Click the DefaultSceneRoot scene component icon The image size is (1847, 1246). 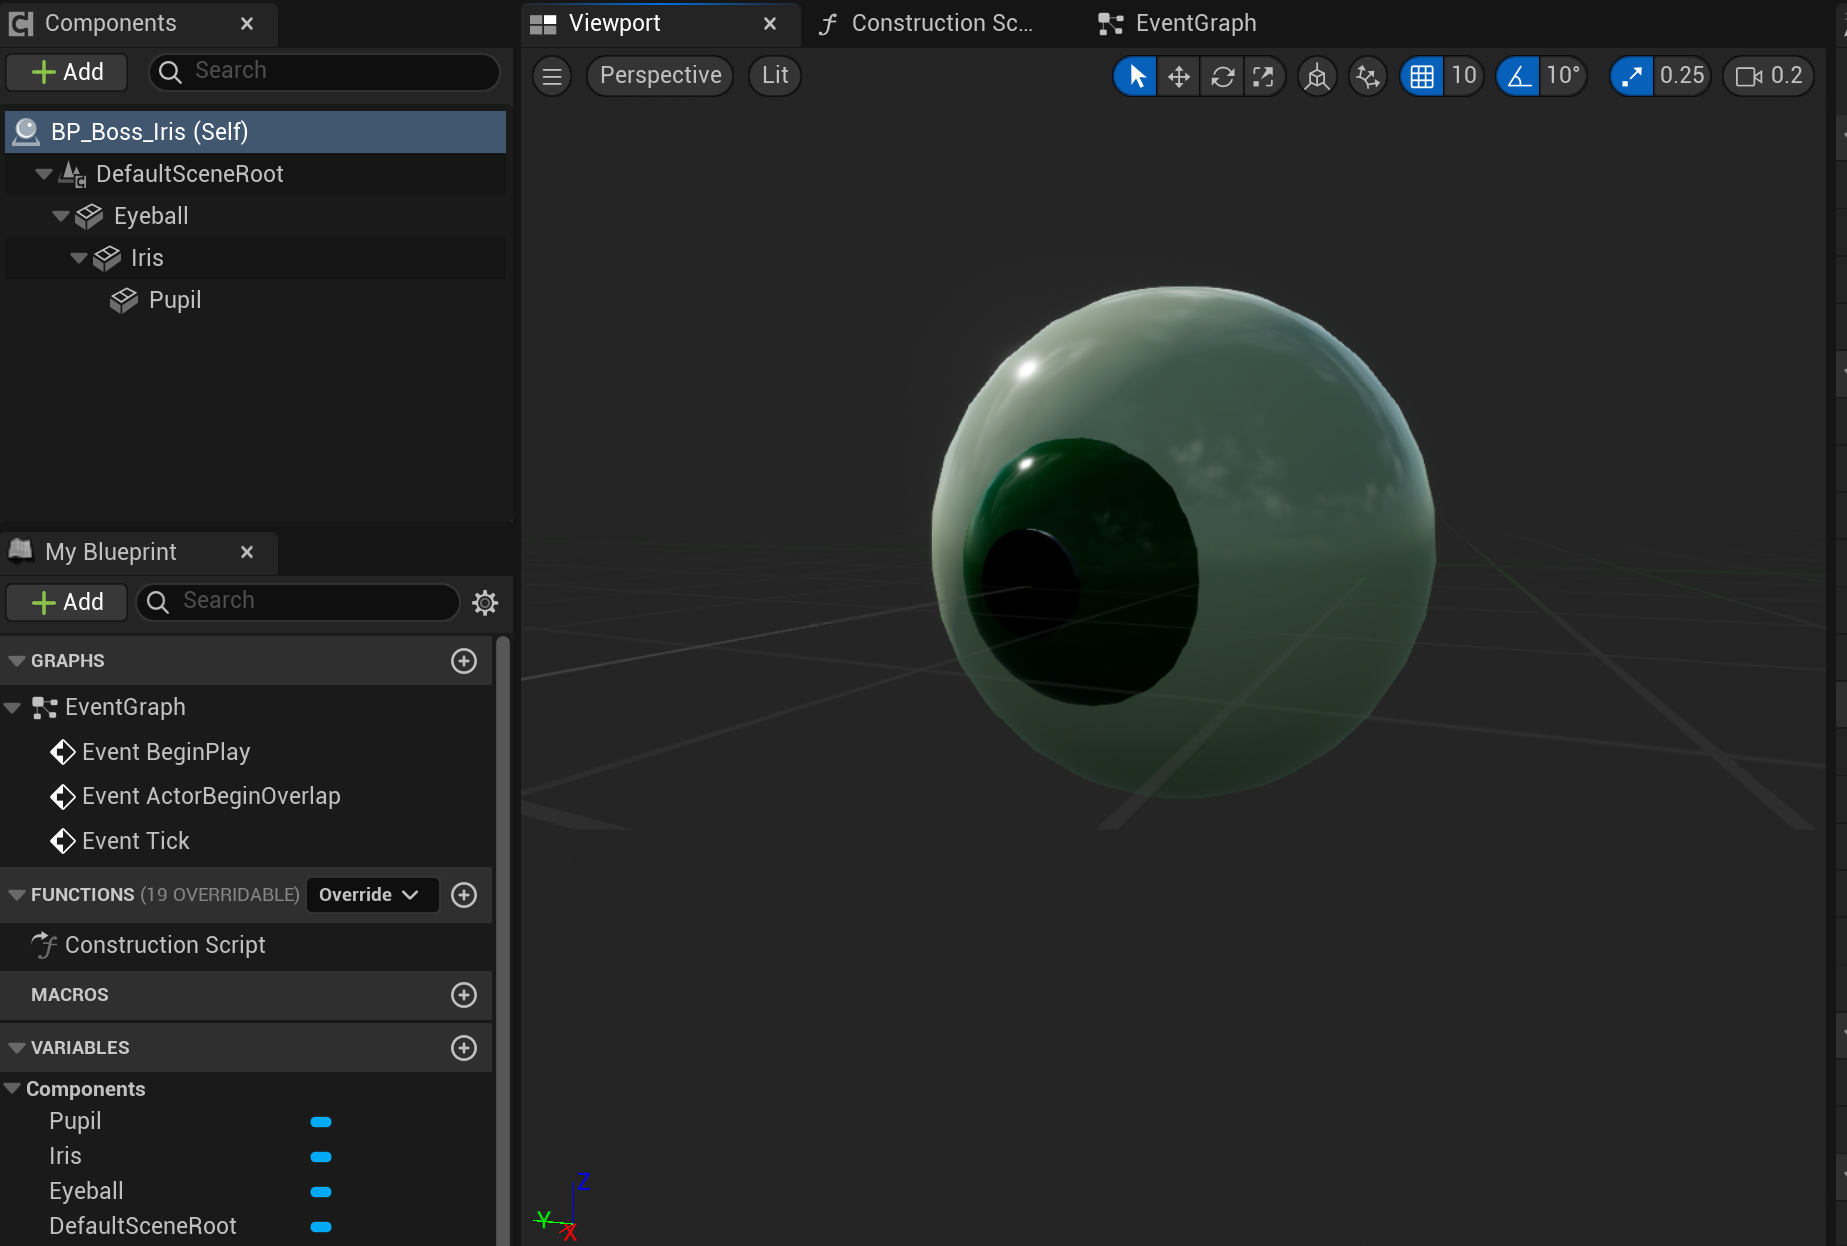(72, 174)
